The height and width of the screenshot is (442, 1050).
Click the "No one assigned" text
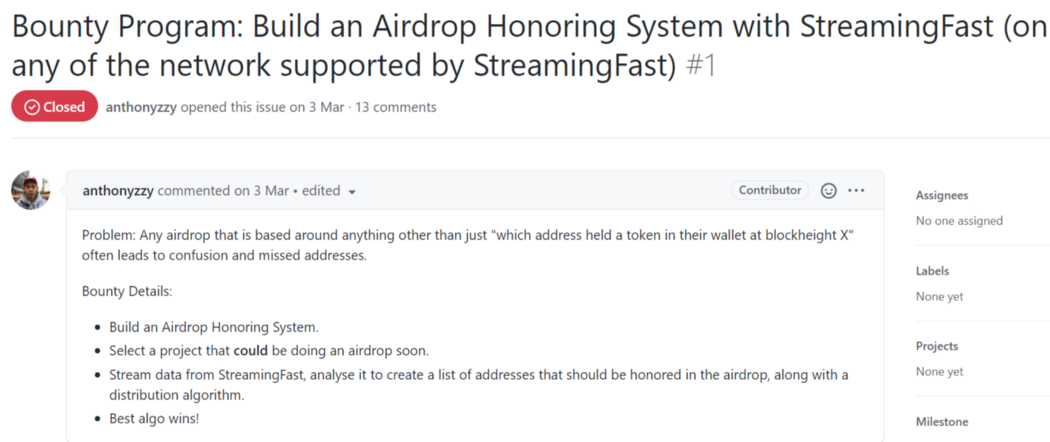point(959,220)
